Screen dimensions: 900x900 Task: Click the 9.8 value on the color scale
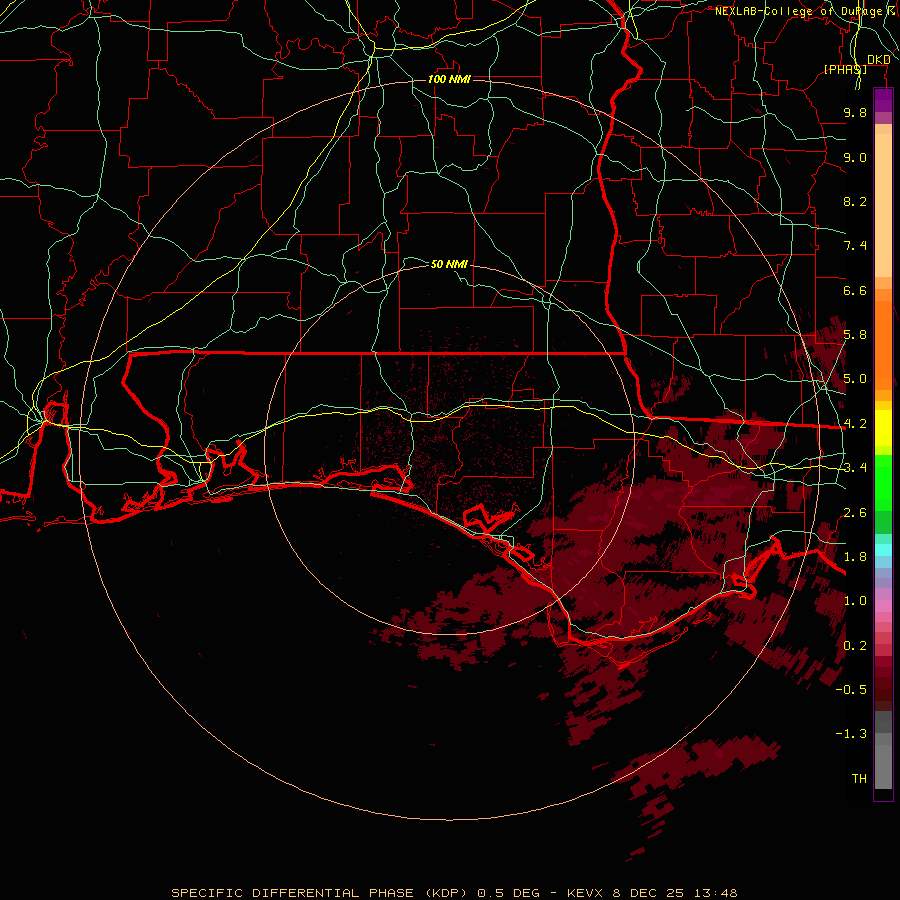point(855,112)
